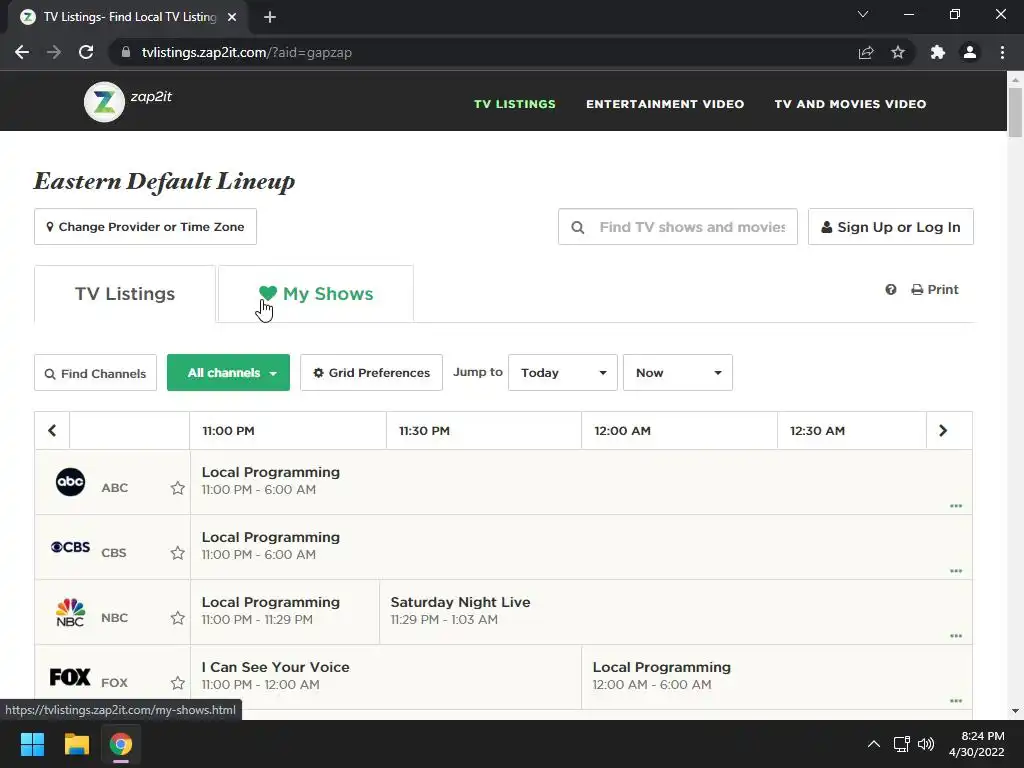Open the Chrome three-dot menu
Screen dimensions: 1024x768
(1002, 52)
